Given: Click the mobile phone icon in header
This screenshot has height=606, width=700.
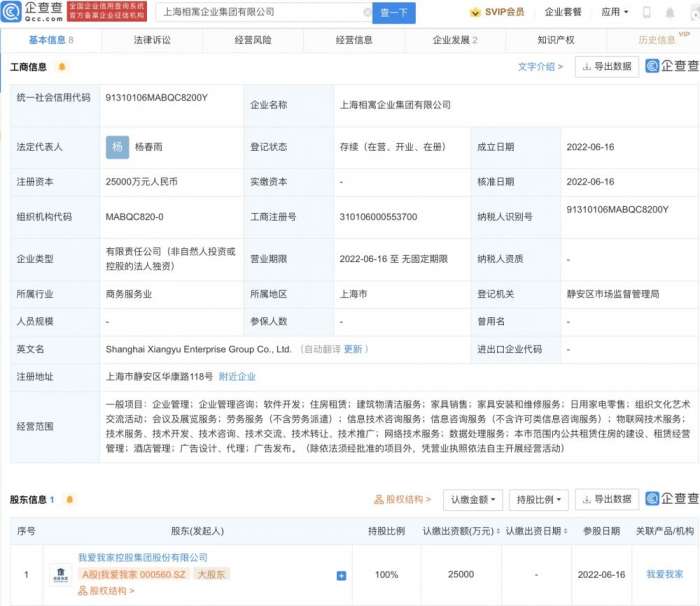Looking at the screenshot, I should (645, 13).
